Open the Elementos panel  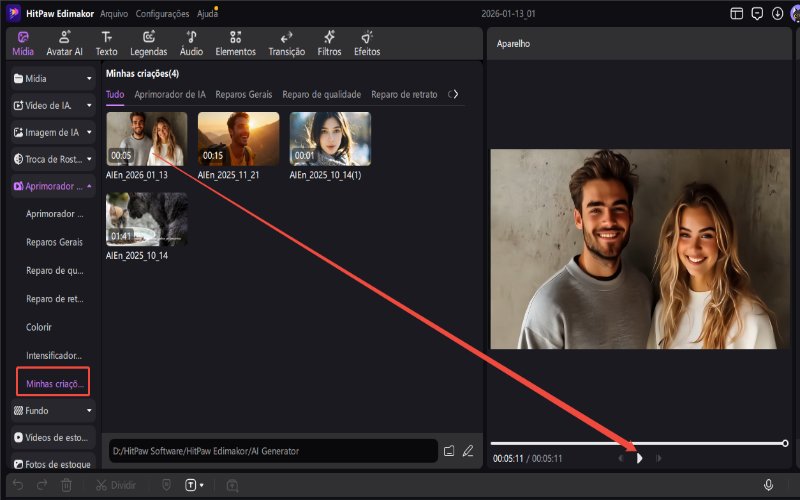point(235,42)
